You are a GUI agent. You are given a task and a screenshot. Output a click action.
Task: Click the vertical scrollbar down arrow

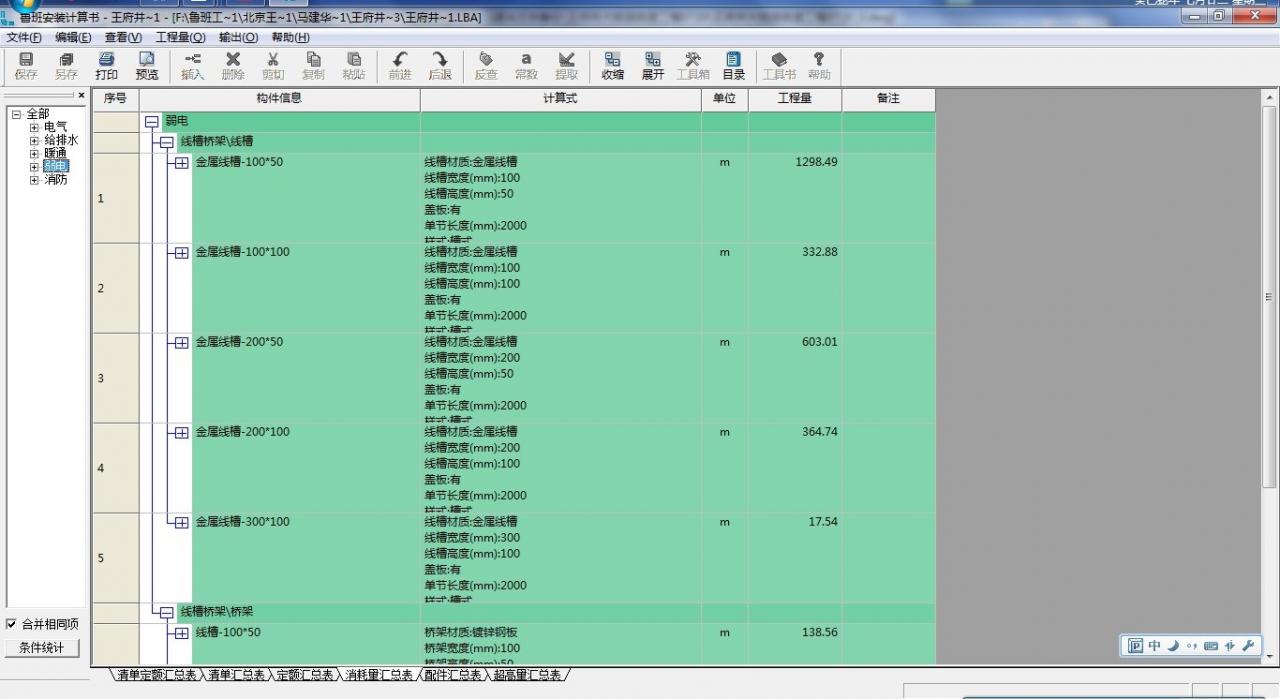click(1271, 659)
